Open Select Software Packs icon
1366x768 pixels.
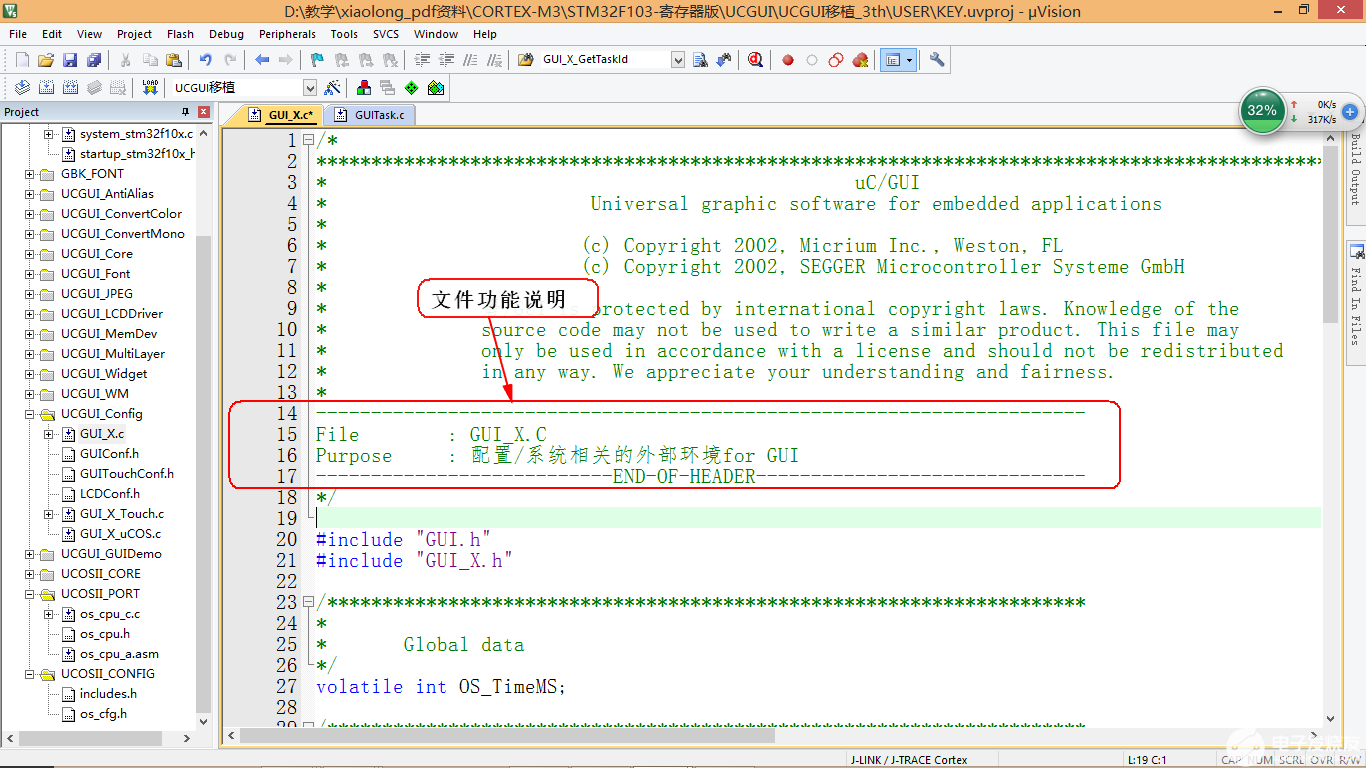click(436, 88)
